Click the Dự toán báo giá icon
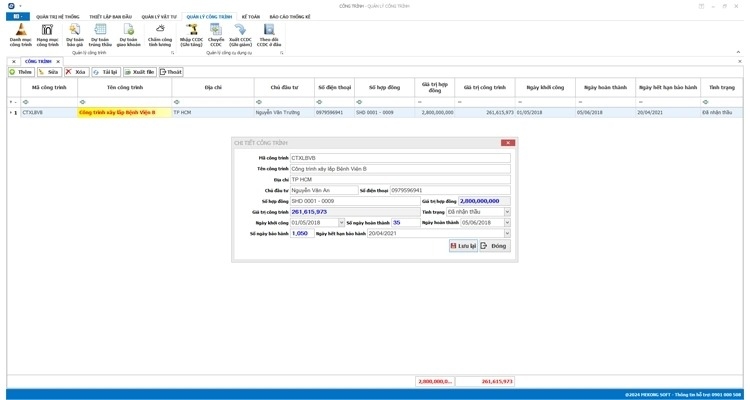This screenshot has width=750, height=400. coord(74,35)
